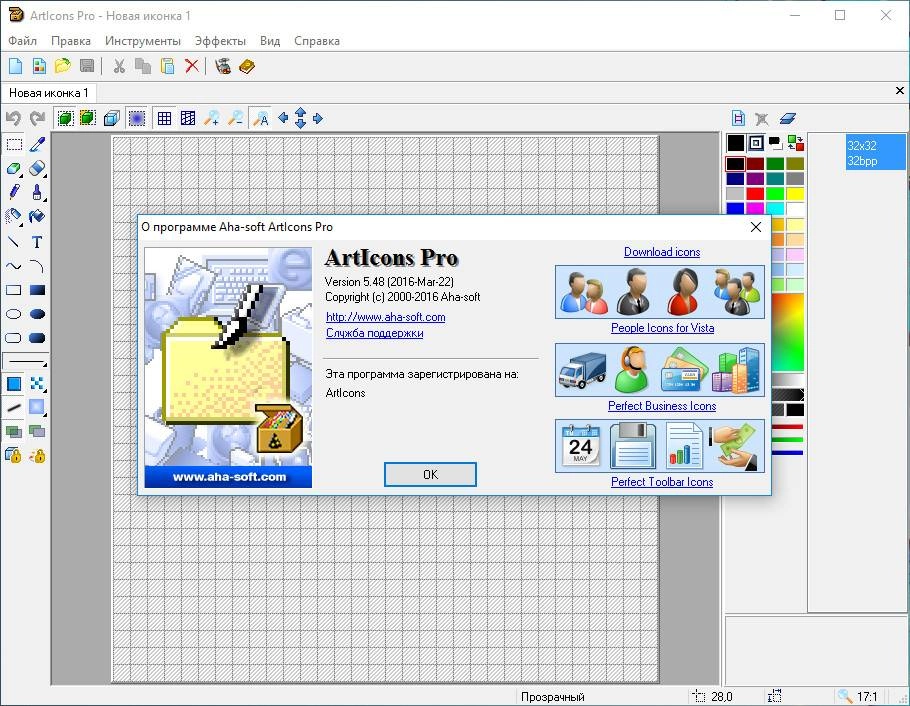Click the People Icons banner image

[x=660, y=292]
